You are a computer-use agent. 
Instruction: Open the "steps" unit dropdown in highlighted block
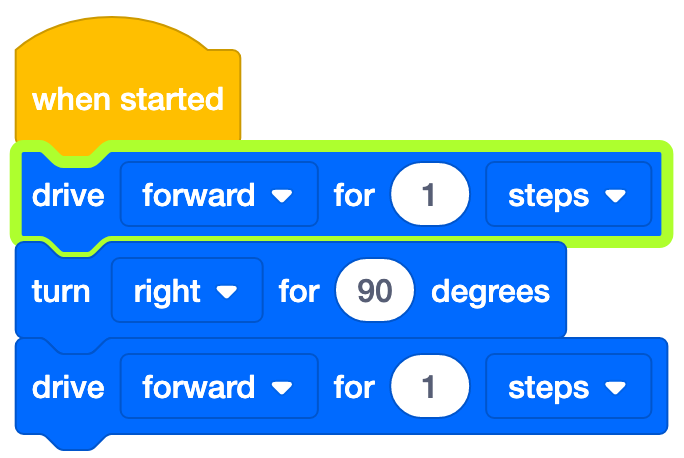552,196
